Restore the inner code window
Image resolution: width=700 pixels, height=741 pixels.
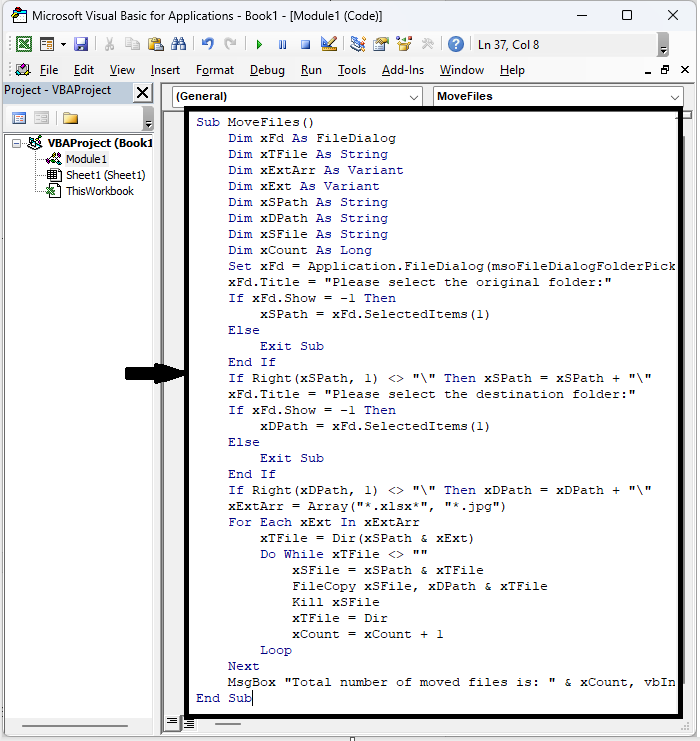pos(665,70)
